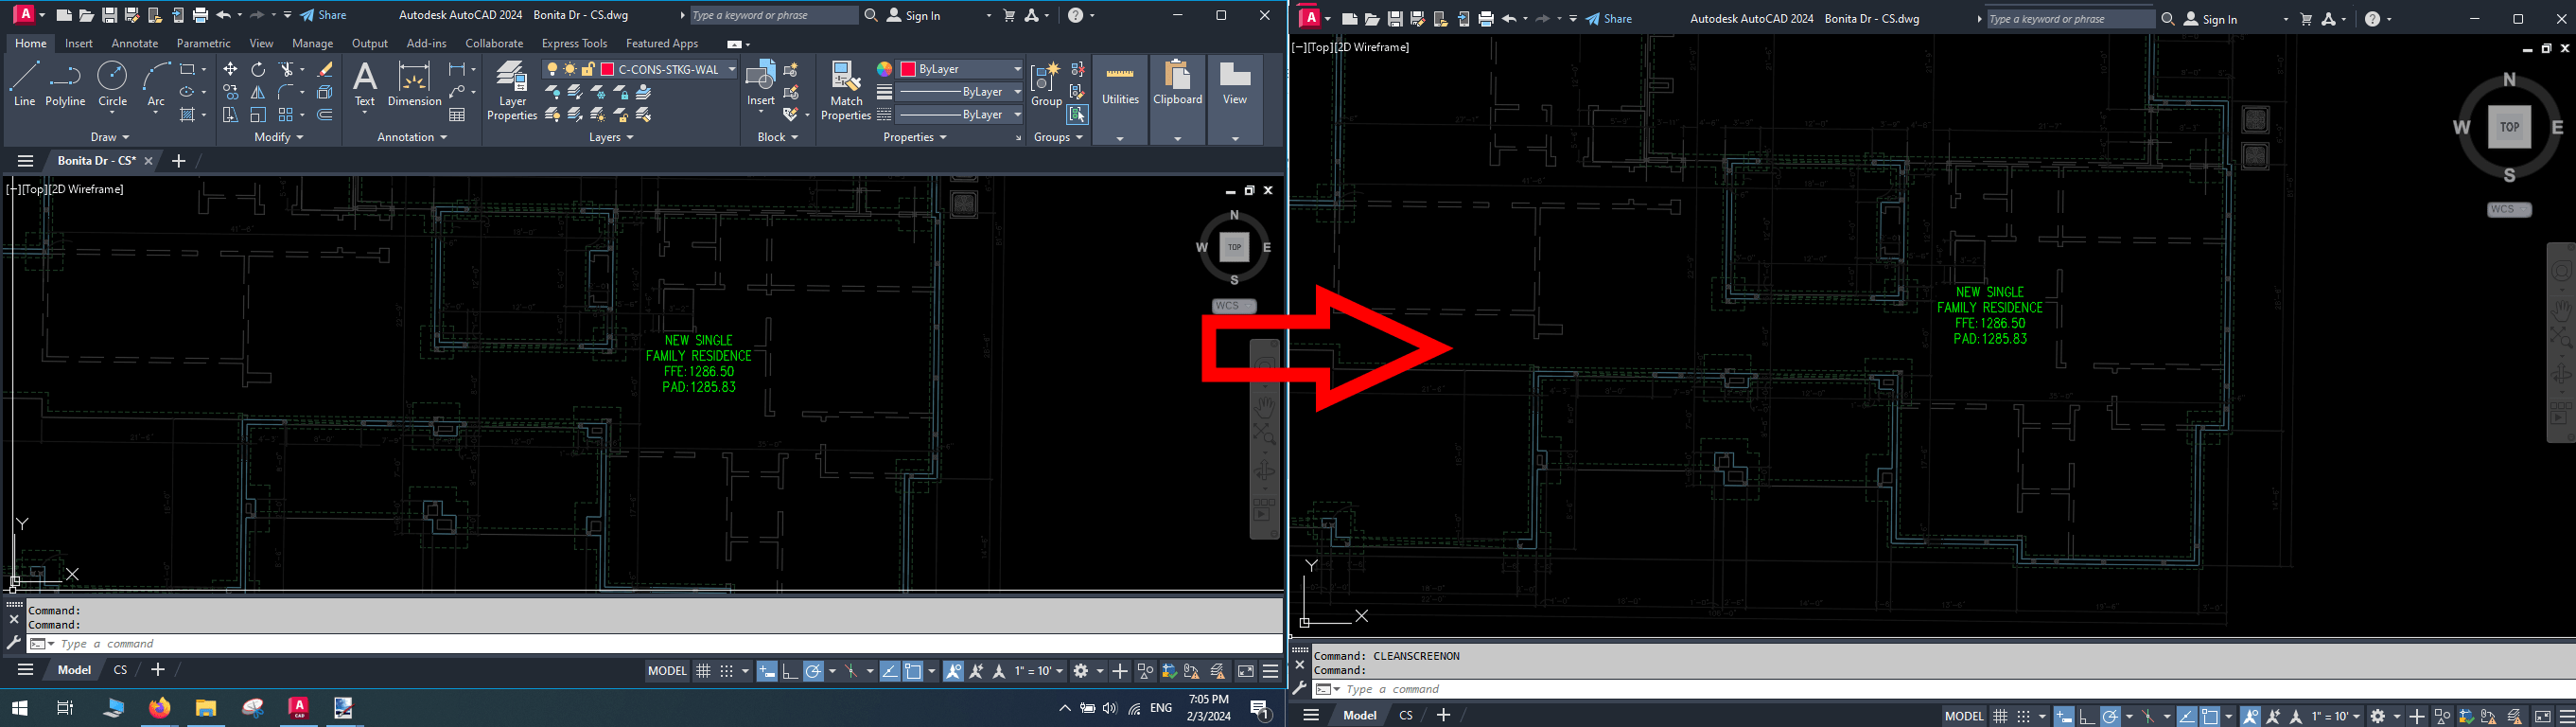The width and height of the screenshot is (2576, 727).
Task: Toggle Clean Screen in right window status bar
Action: (2542, 716)
